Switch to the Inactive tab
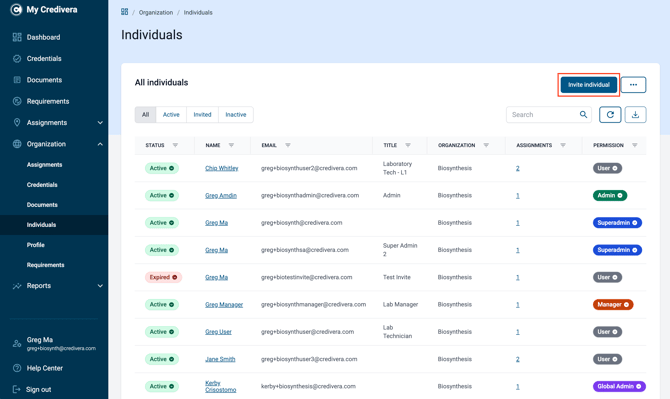The width and height of the screenshot is (670, 399). (x=236, y=114)
